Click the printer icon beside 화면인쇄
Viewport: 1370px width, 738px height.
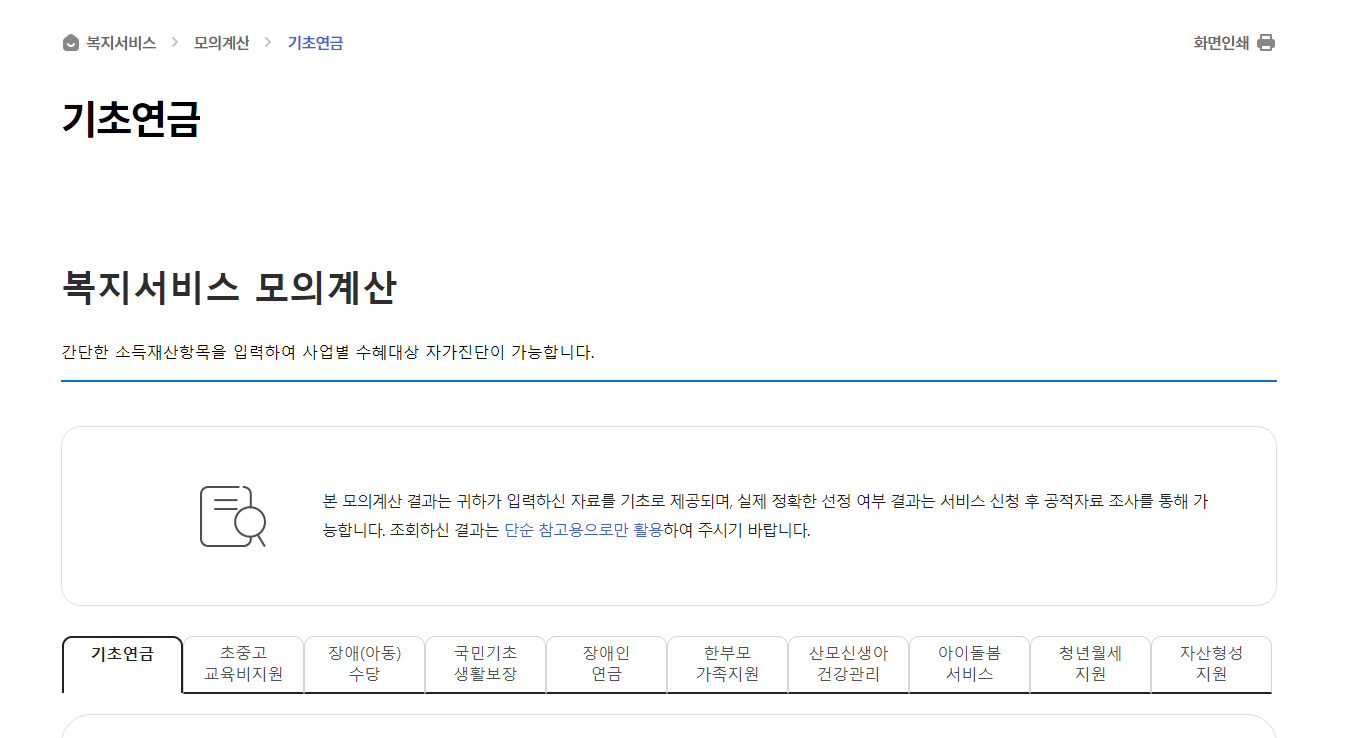[1266, 43]
